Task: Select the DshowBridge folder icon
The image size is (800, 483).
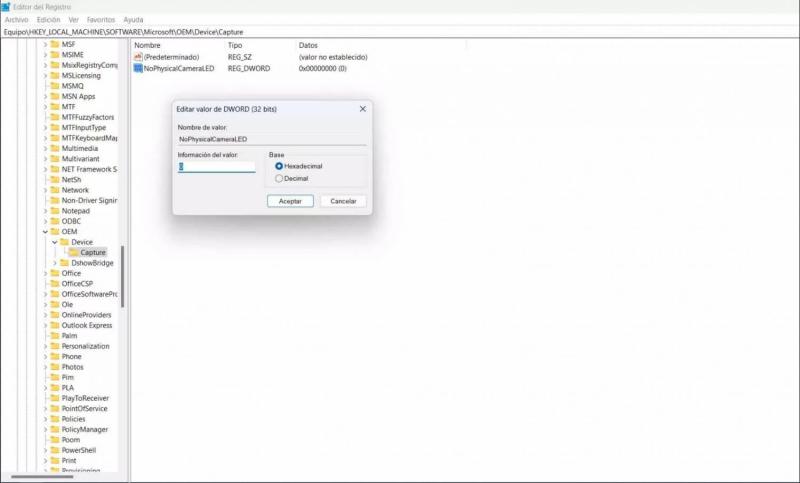Action: coord(65,263)
